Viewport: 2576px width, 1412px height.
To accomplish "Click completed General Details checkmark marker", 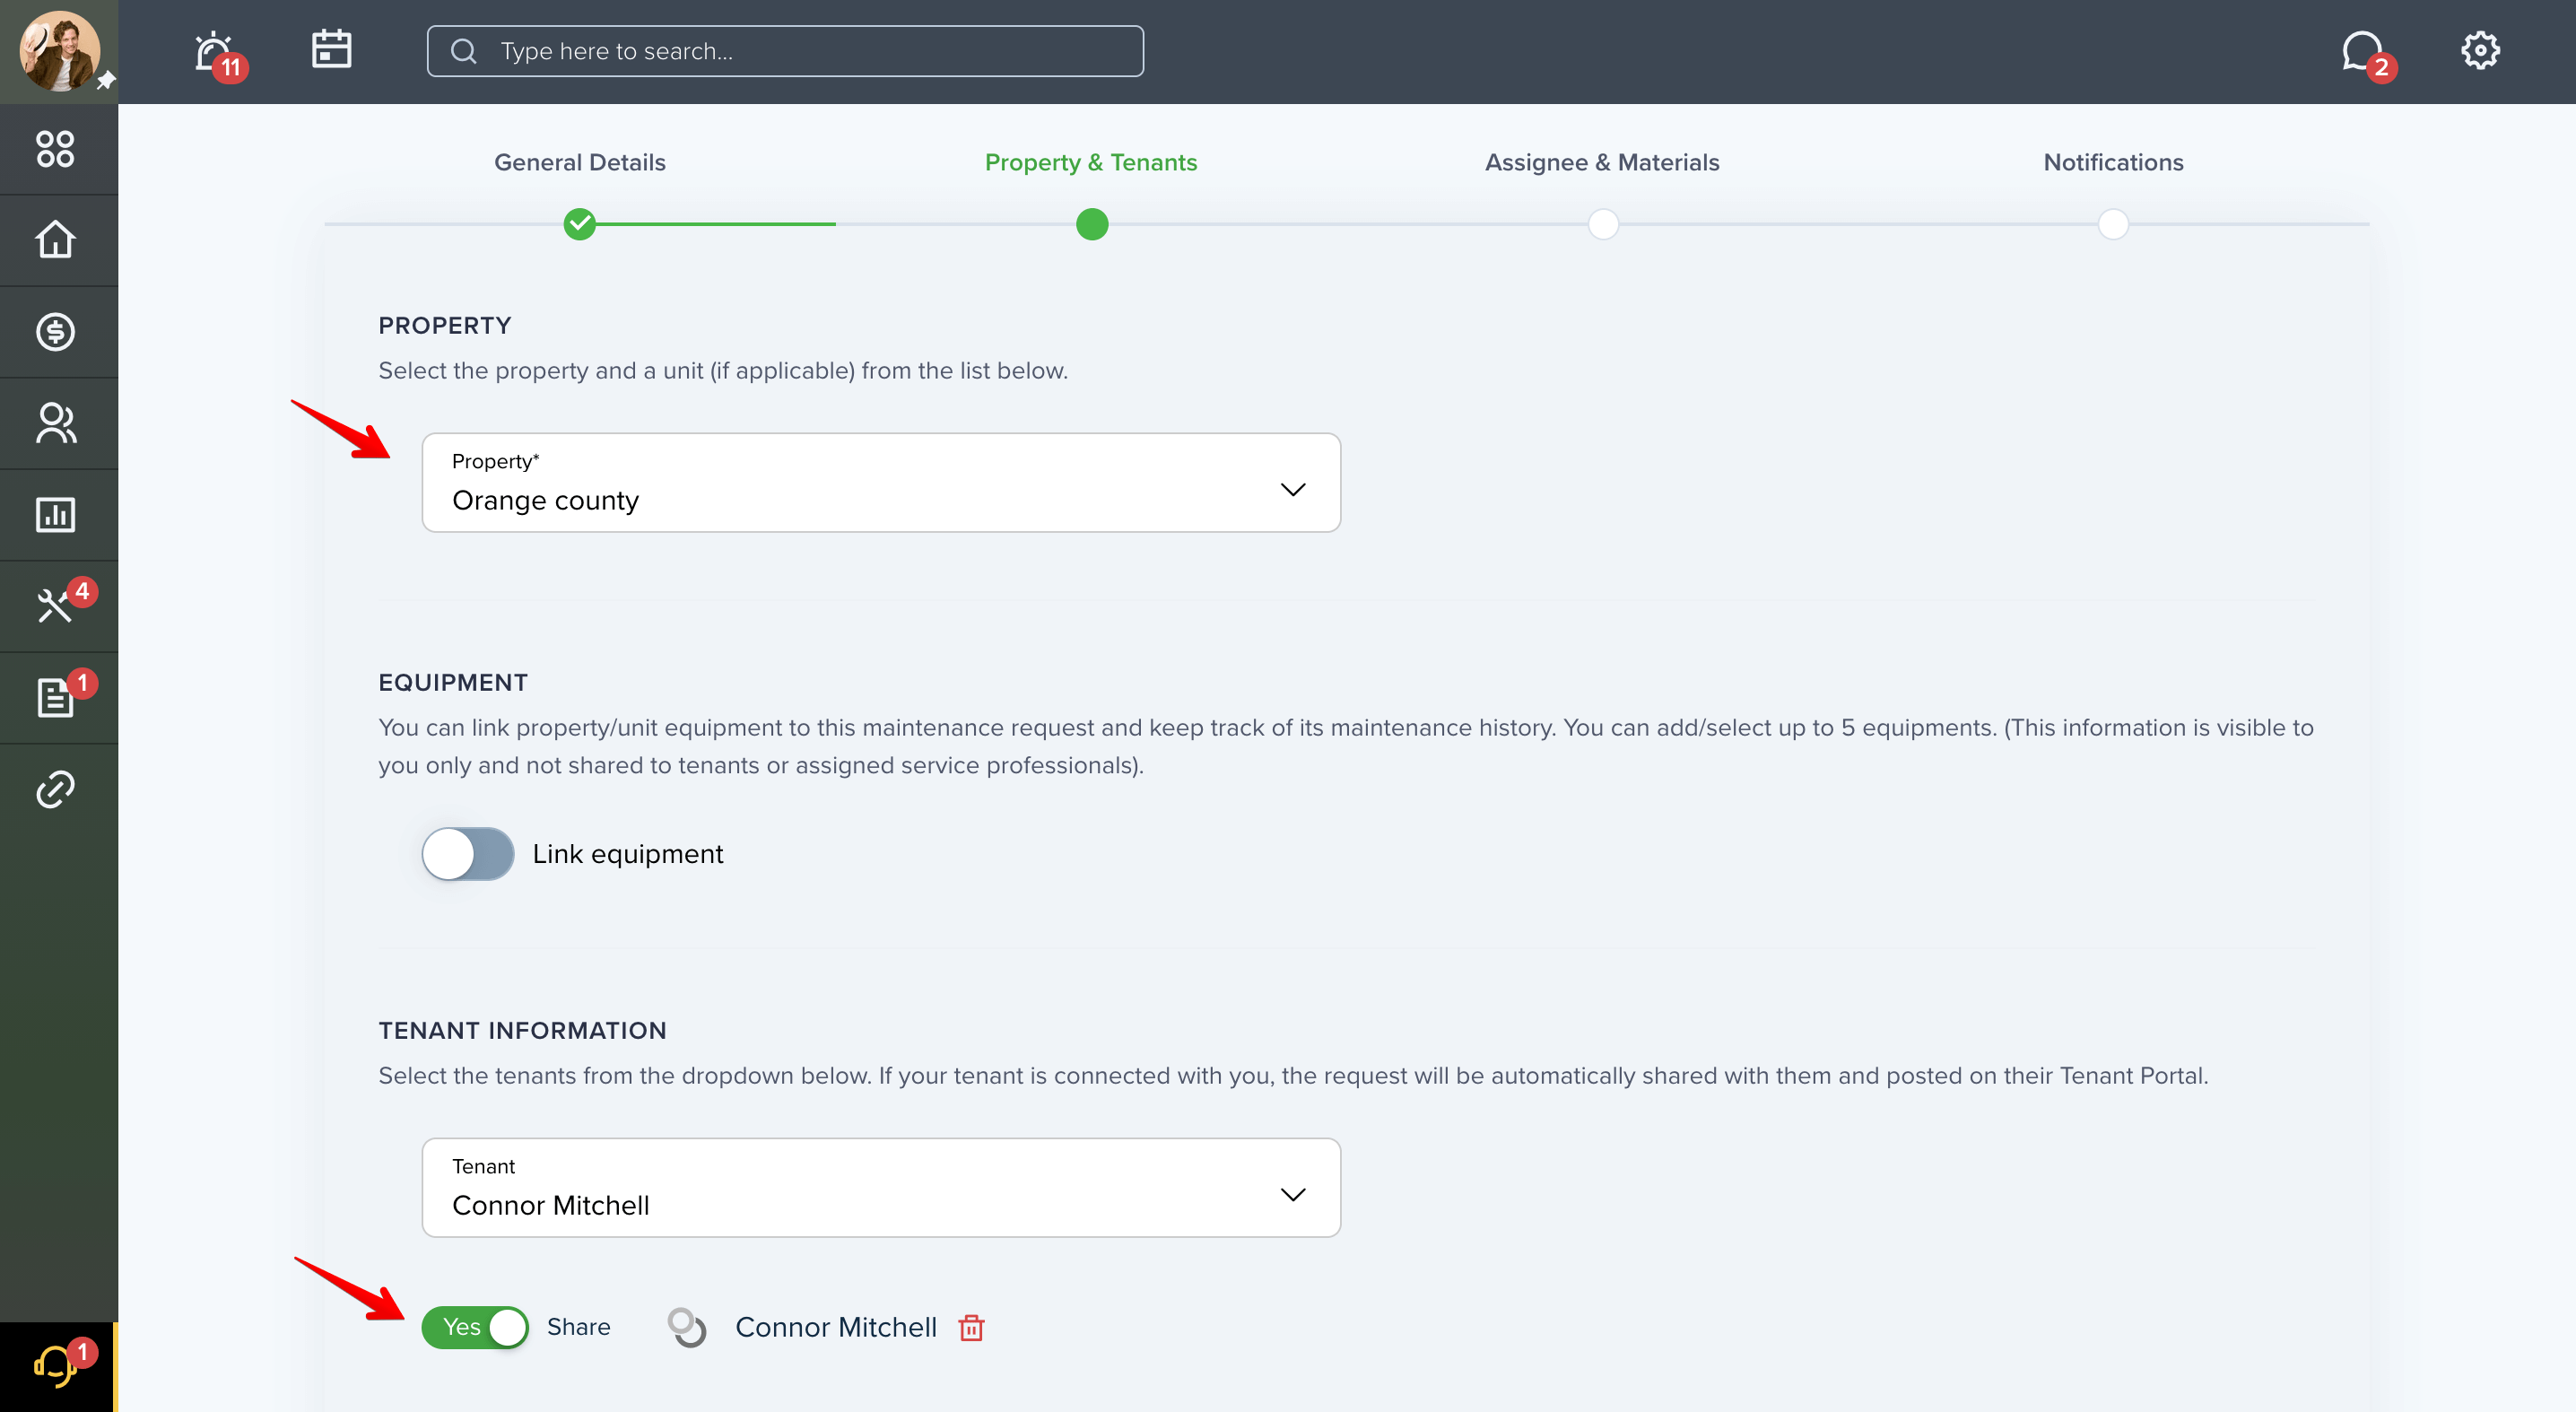I will (x=580, y=224).
